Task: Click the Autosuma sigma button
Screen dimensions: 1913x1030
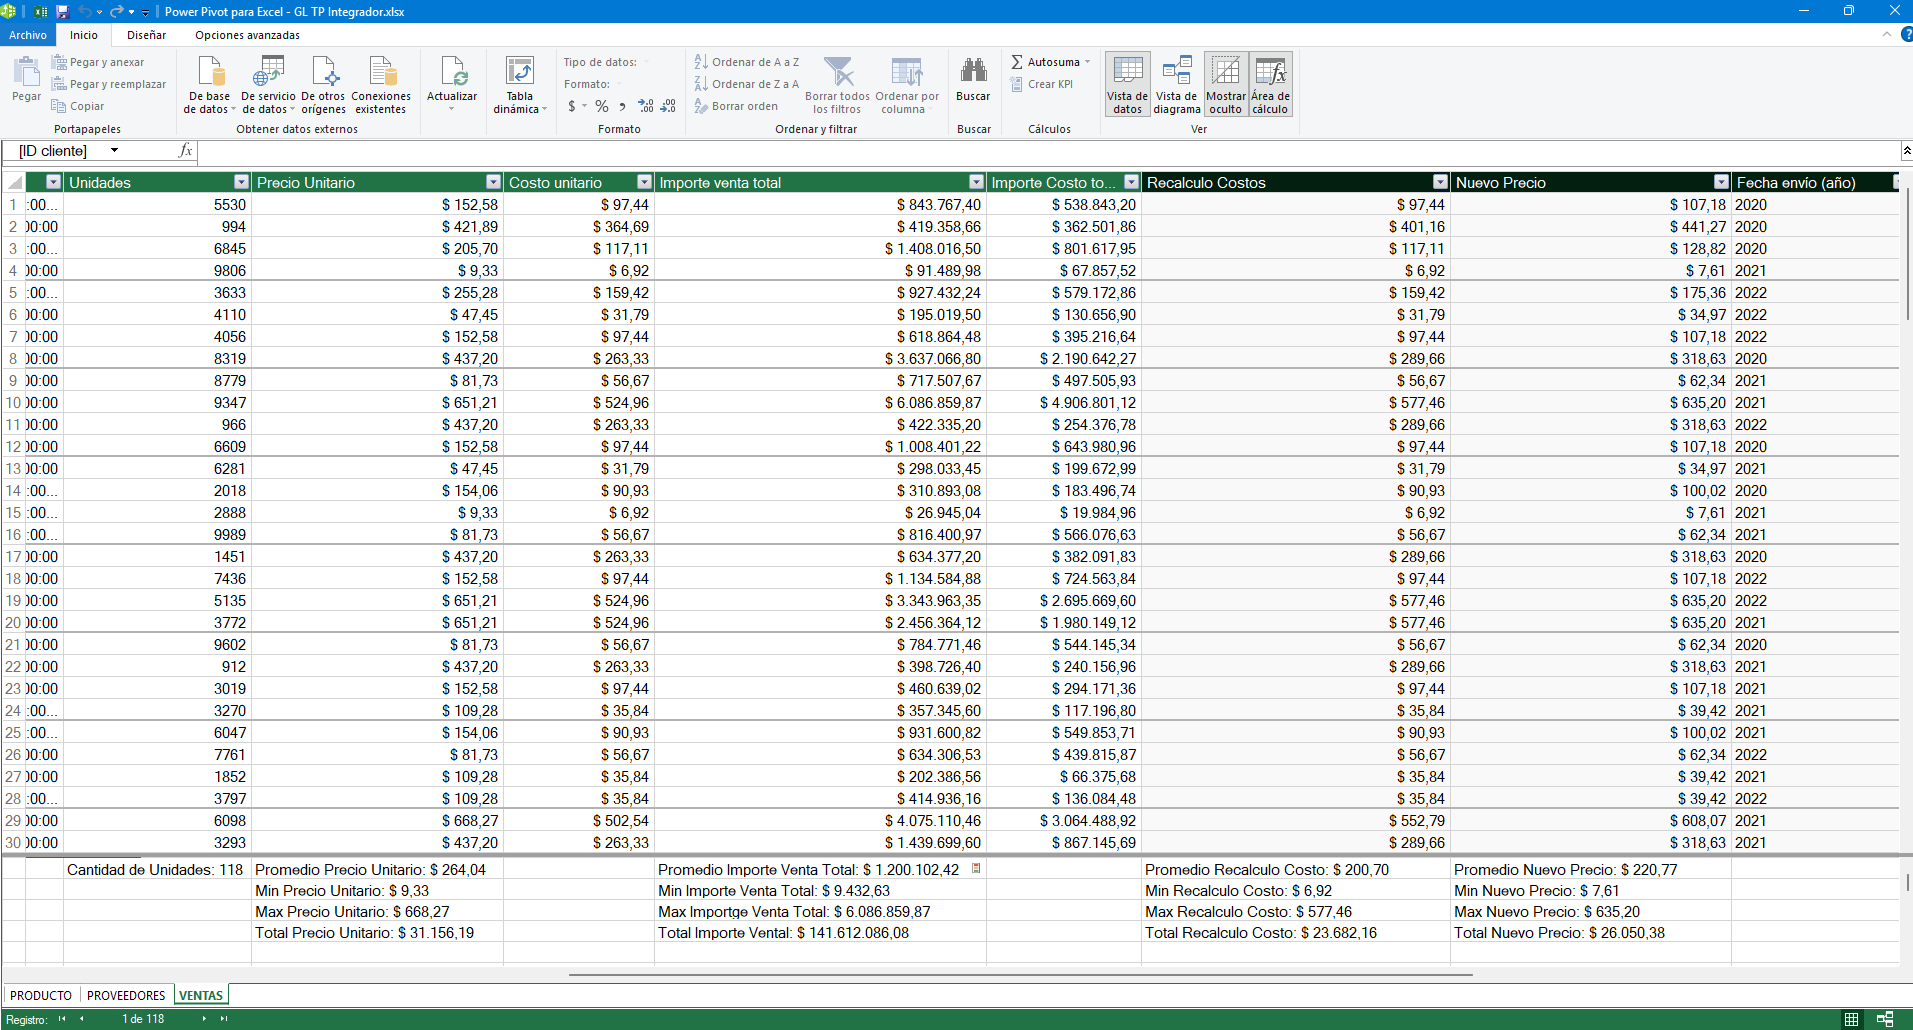Action: [1045, 62]
